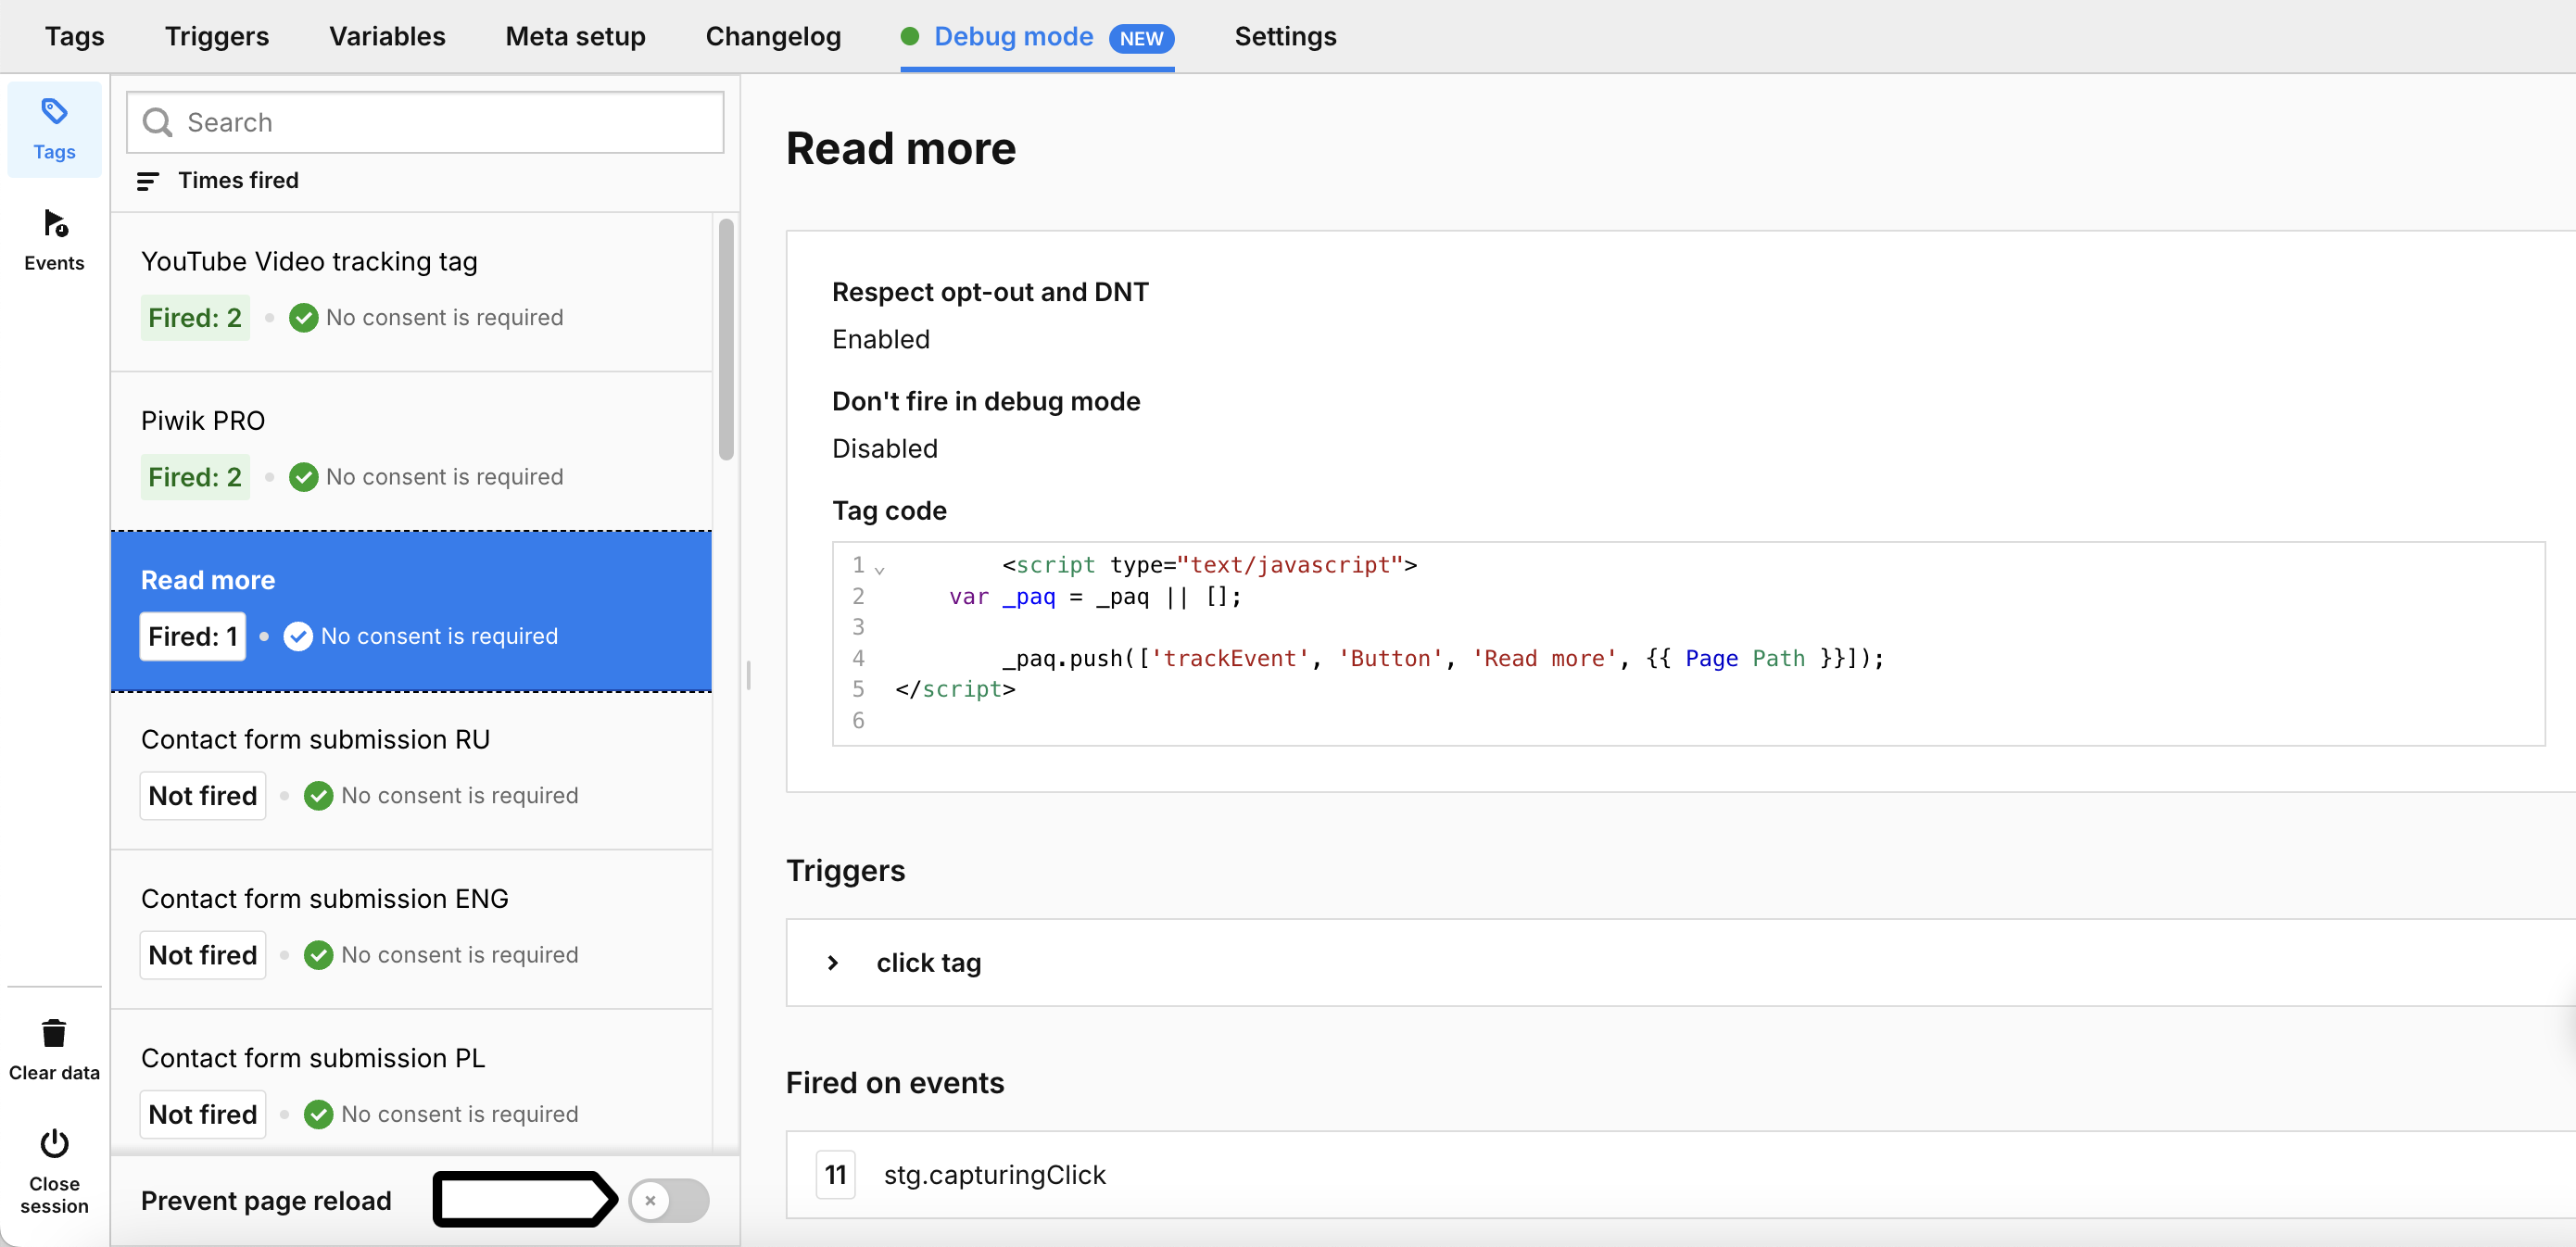The image size is (2576, 1247).
Task: Open the Variables tab
Action: [x=386, y=36]
